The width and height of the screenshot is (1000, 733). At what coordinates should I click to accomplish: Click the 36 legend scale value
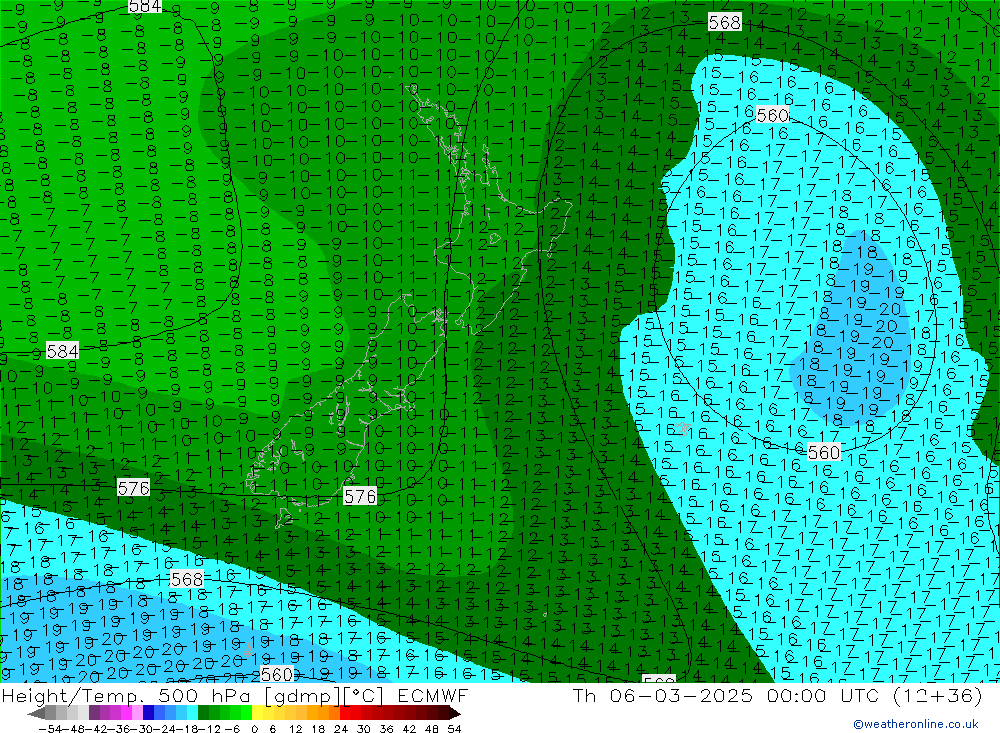pos(386,729)
